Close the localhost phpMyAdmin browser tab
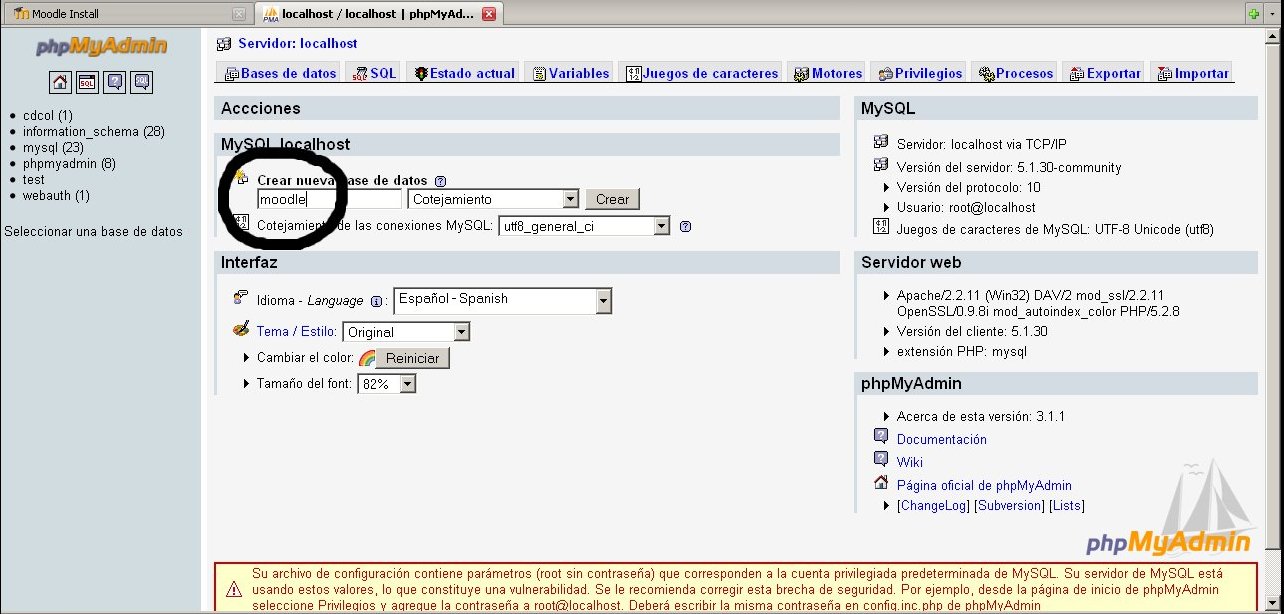Screen dimensions: 1284x614 [488, 14]
